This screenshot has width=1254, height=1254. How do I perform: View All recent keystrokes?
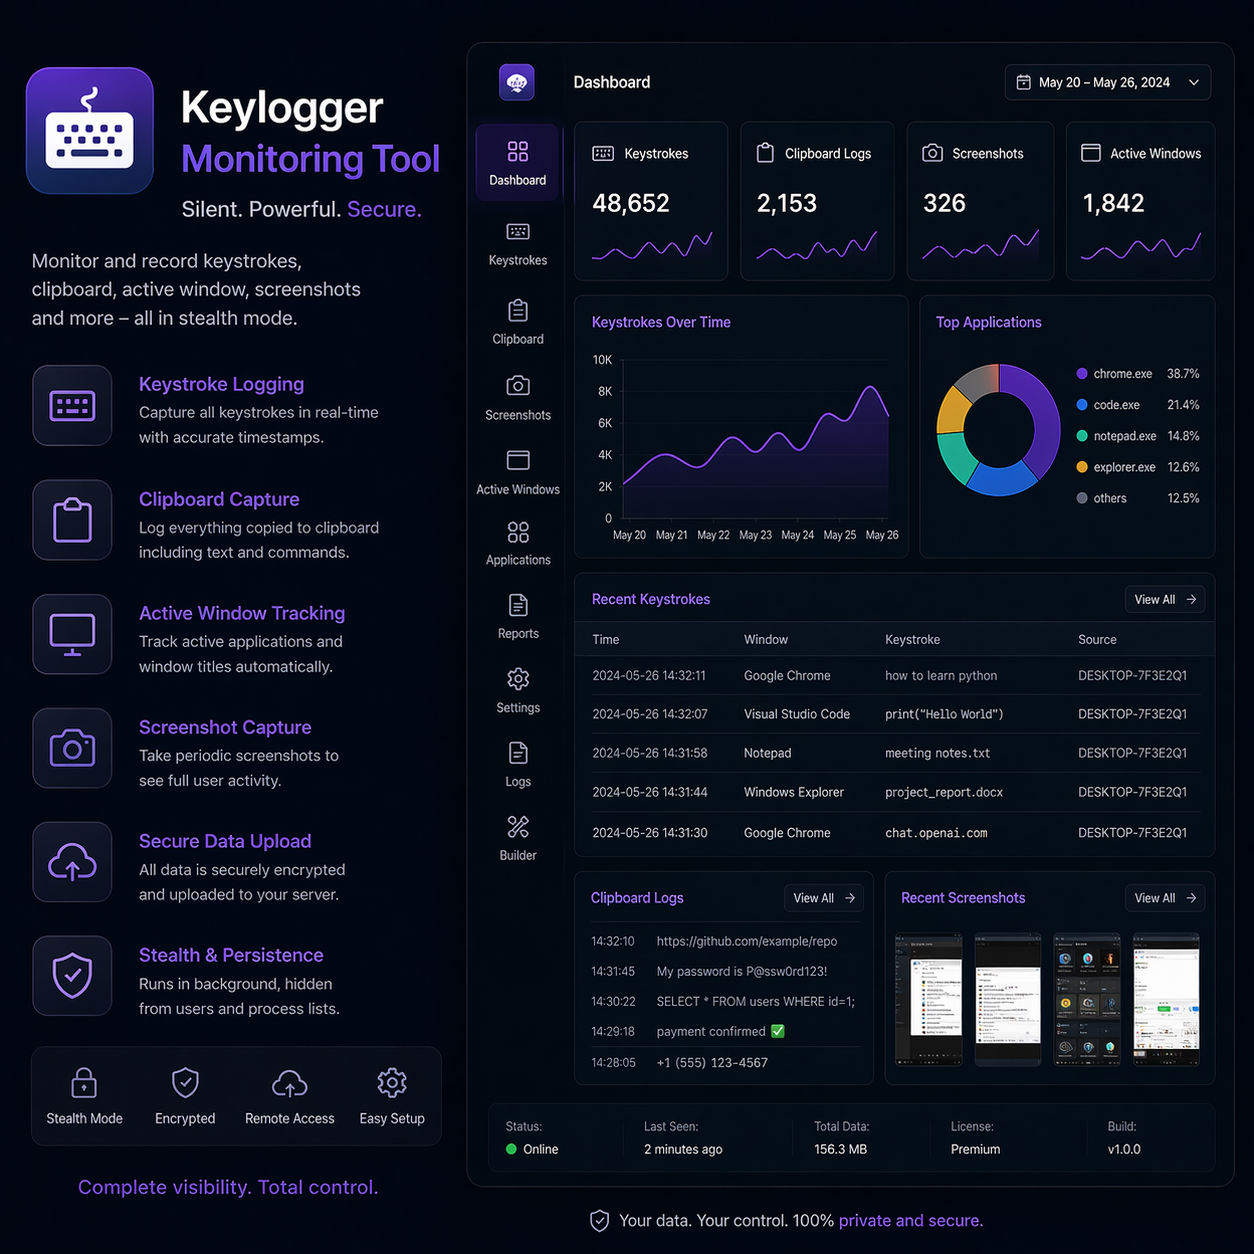[1164, 599]
